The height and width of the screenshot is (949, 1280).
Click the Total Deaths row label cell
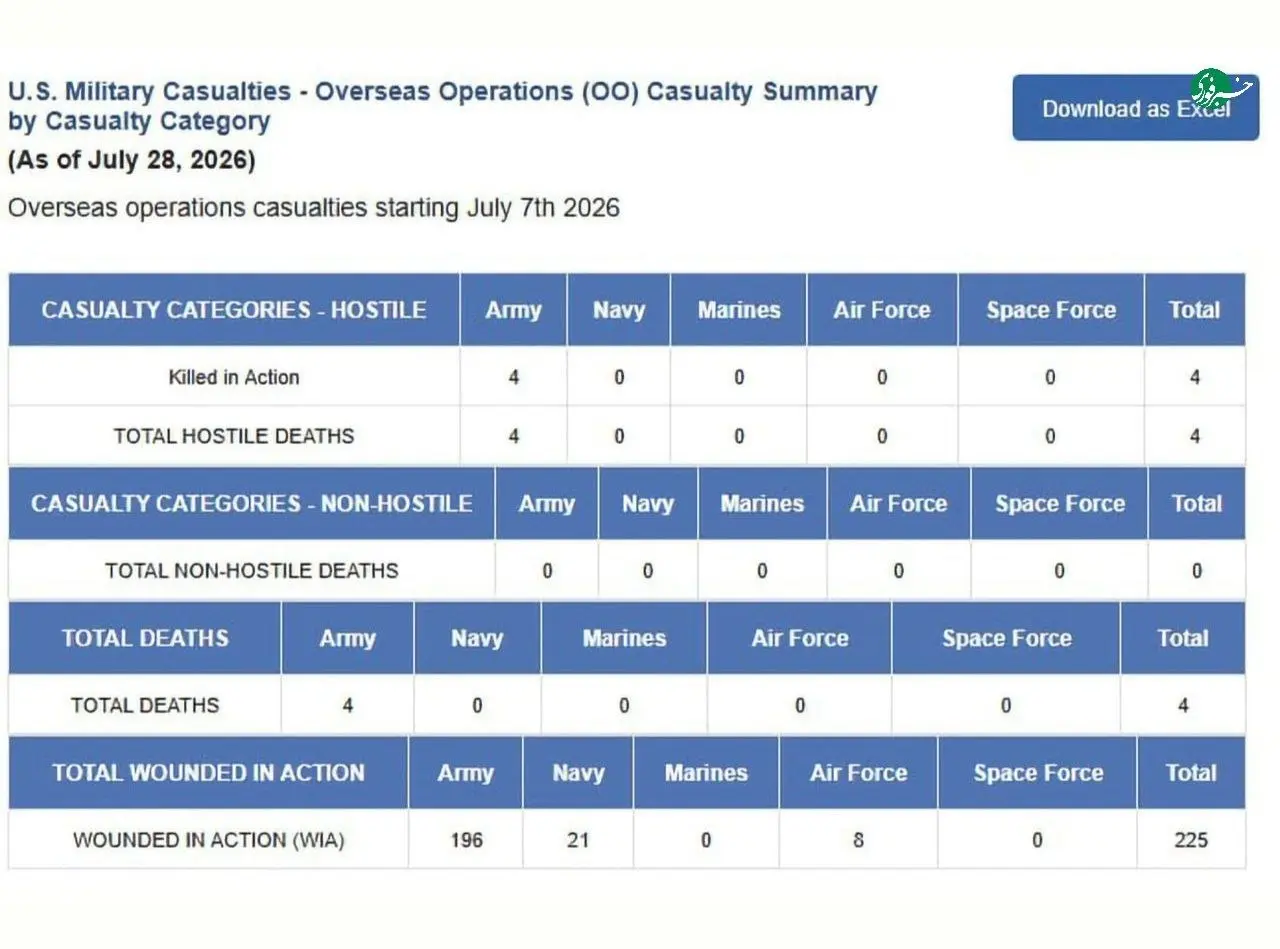coord(145,705)
